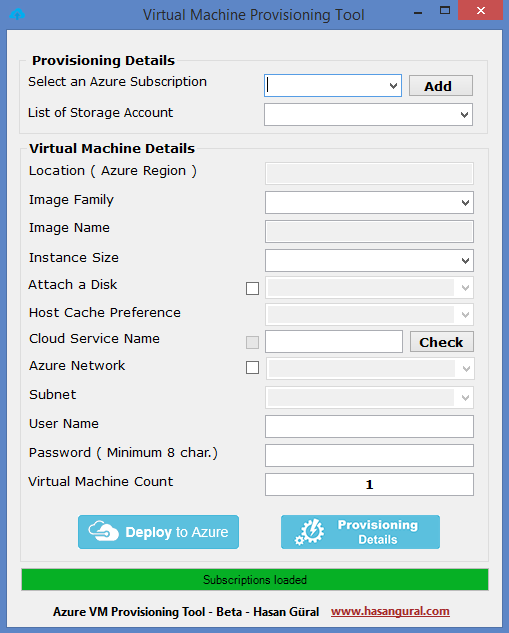Expand the List of Storage Account dropdown
This screenshot has width=509, height=633.
point(368,114)
